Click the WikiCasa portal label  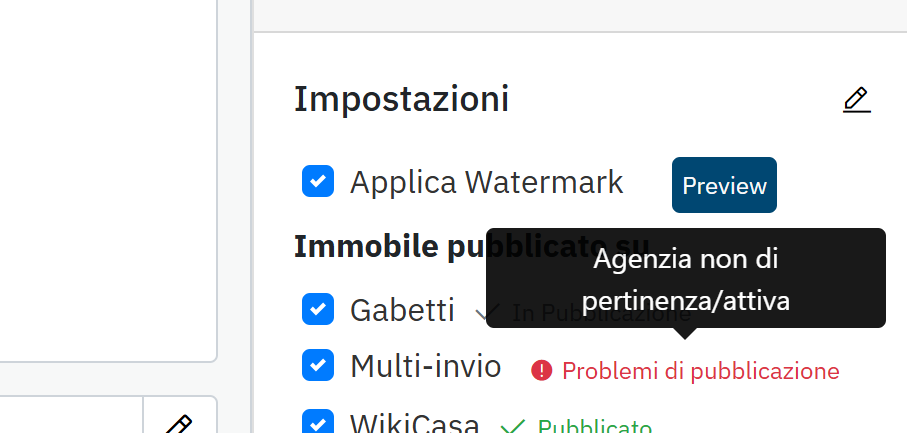414,424
